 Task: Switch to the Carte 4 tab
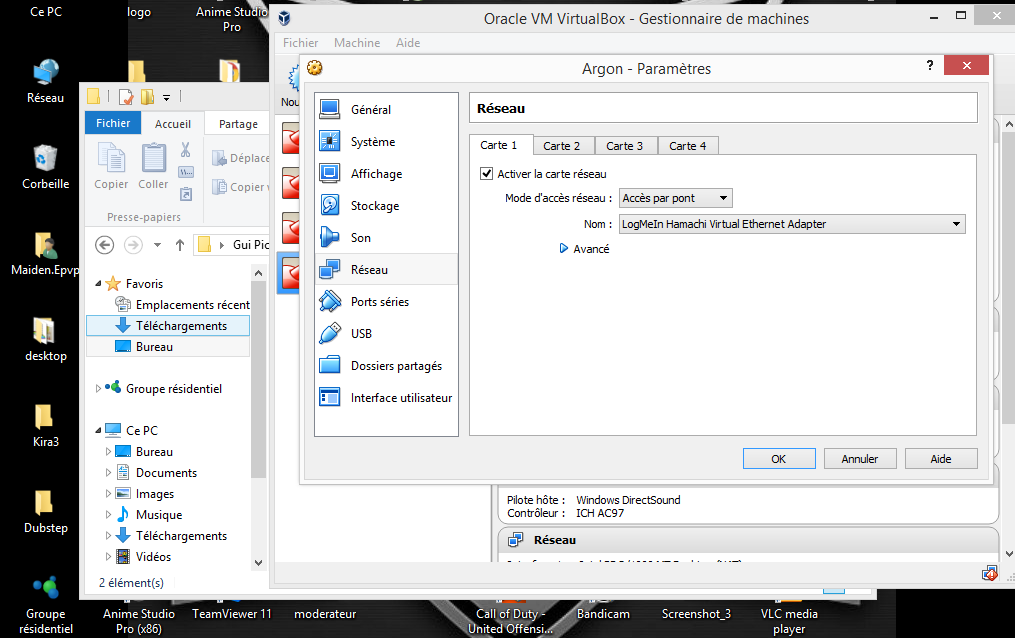tap(687, 146)
